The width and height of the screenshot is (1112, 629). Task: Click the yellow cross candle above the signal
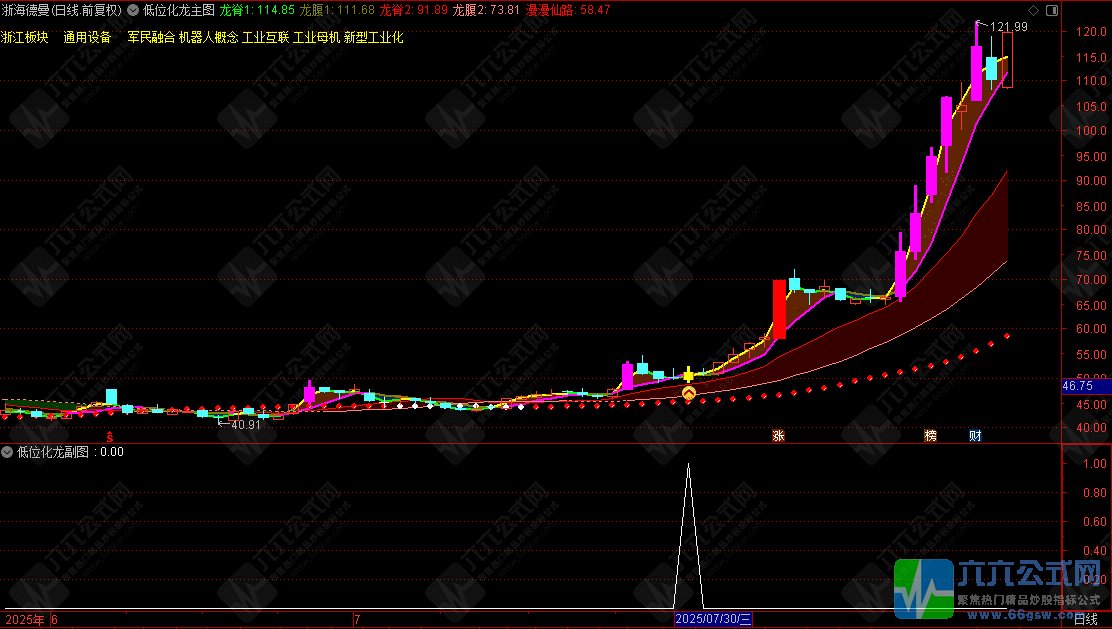tap(688, 374)
